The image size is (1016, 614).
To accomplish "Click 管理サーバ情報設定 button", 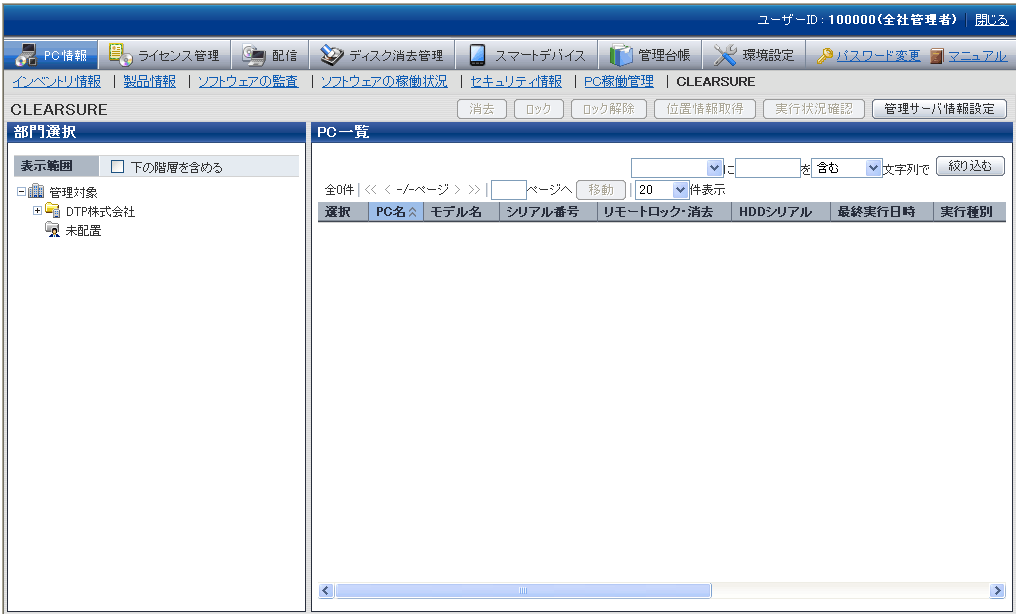I will tap(938, 109).
